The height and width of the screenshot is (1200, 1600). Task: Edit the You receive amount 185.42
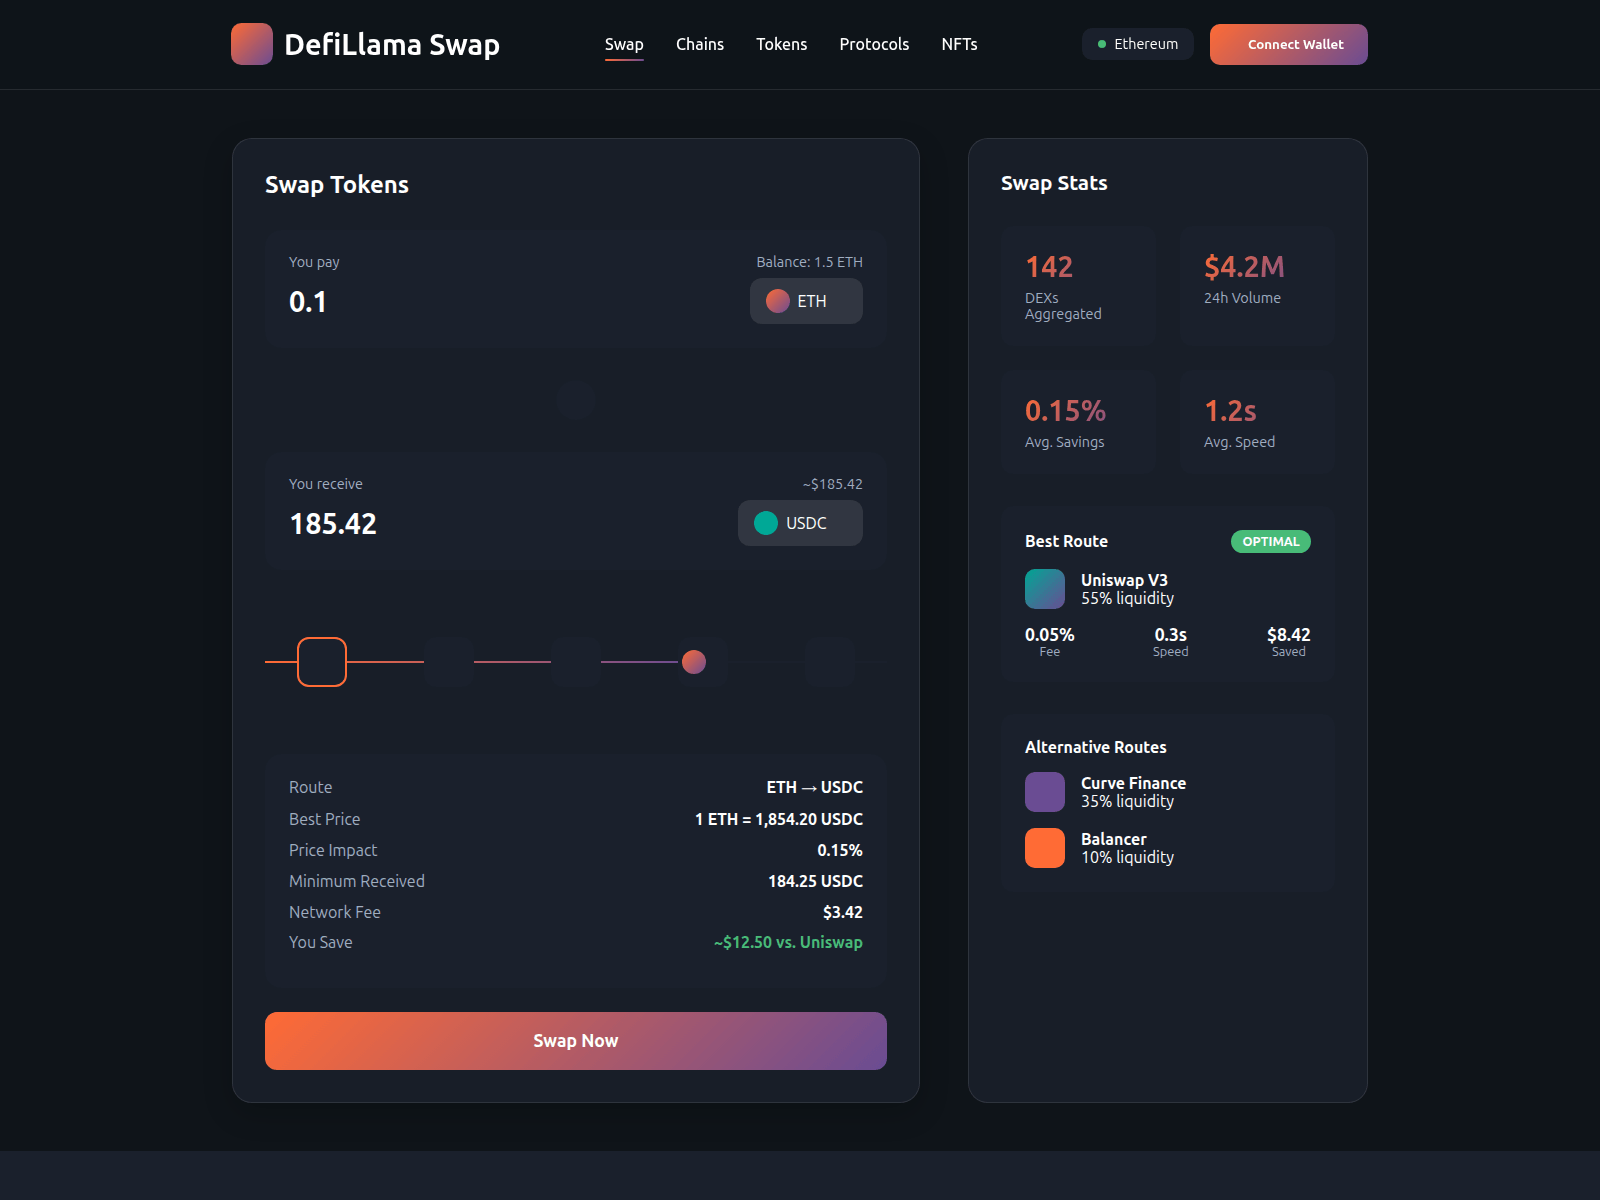333,523
